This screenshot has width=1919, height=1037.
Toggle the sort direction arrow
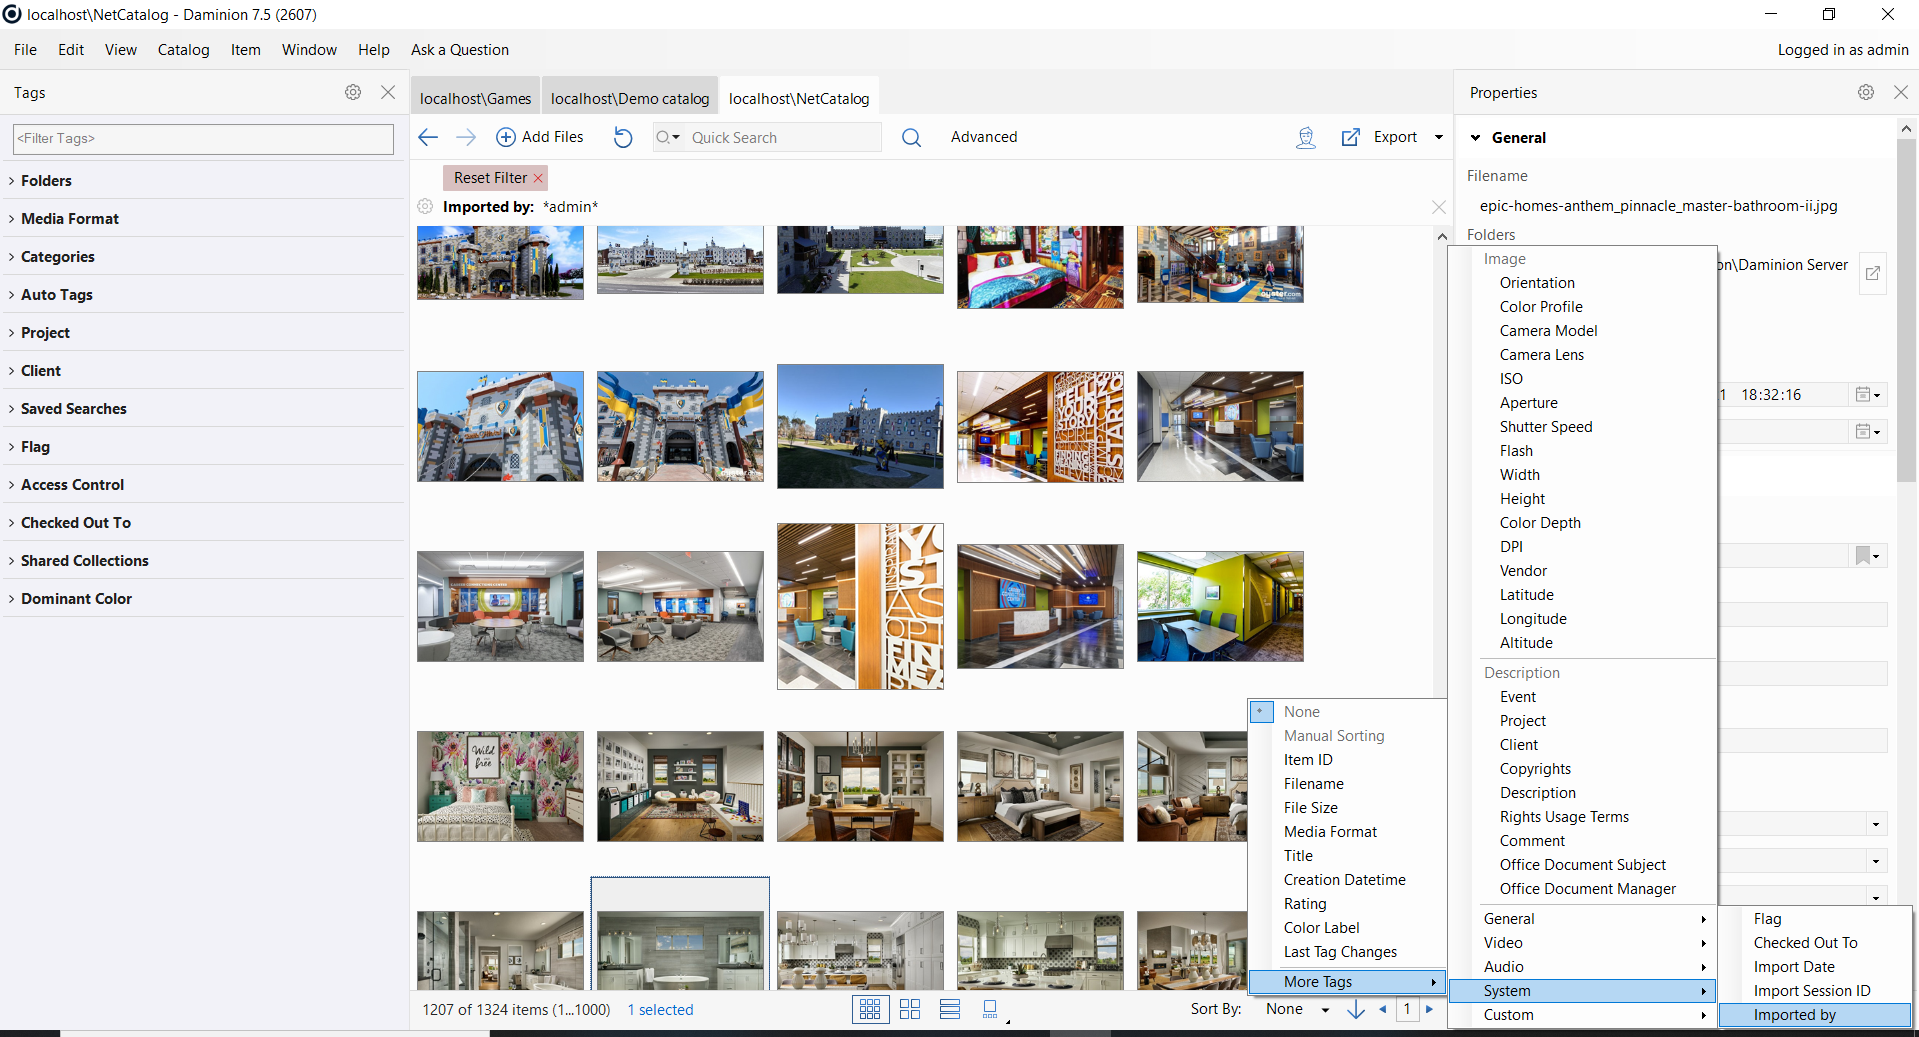click(x=1356, y=1010)
